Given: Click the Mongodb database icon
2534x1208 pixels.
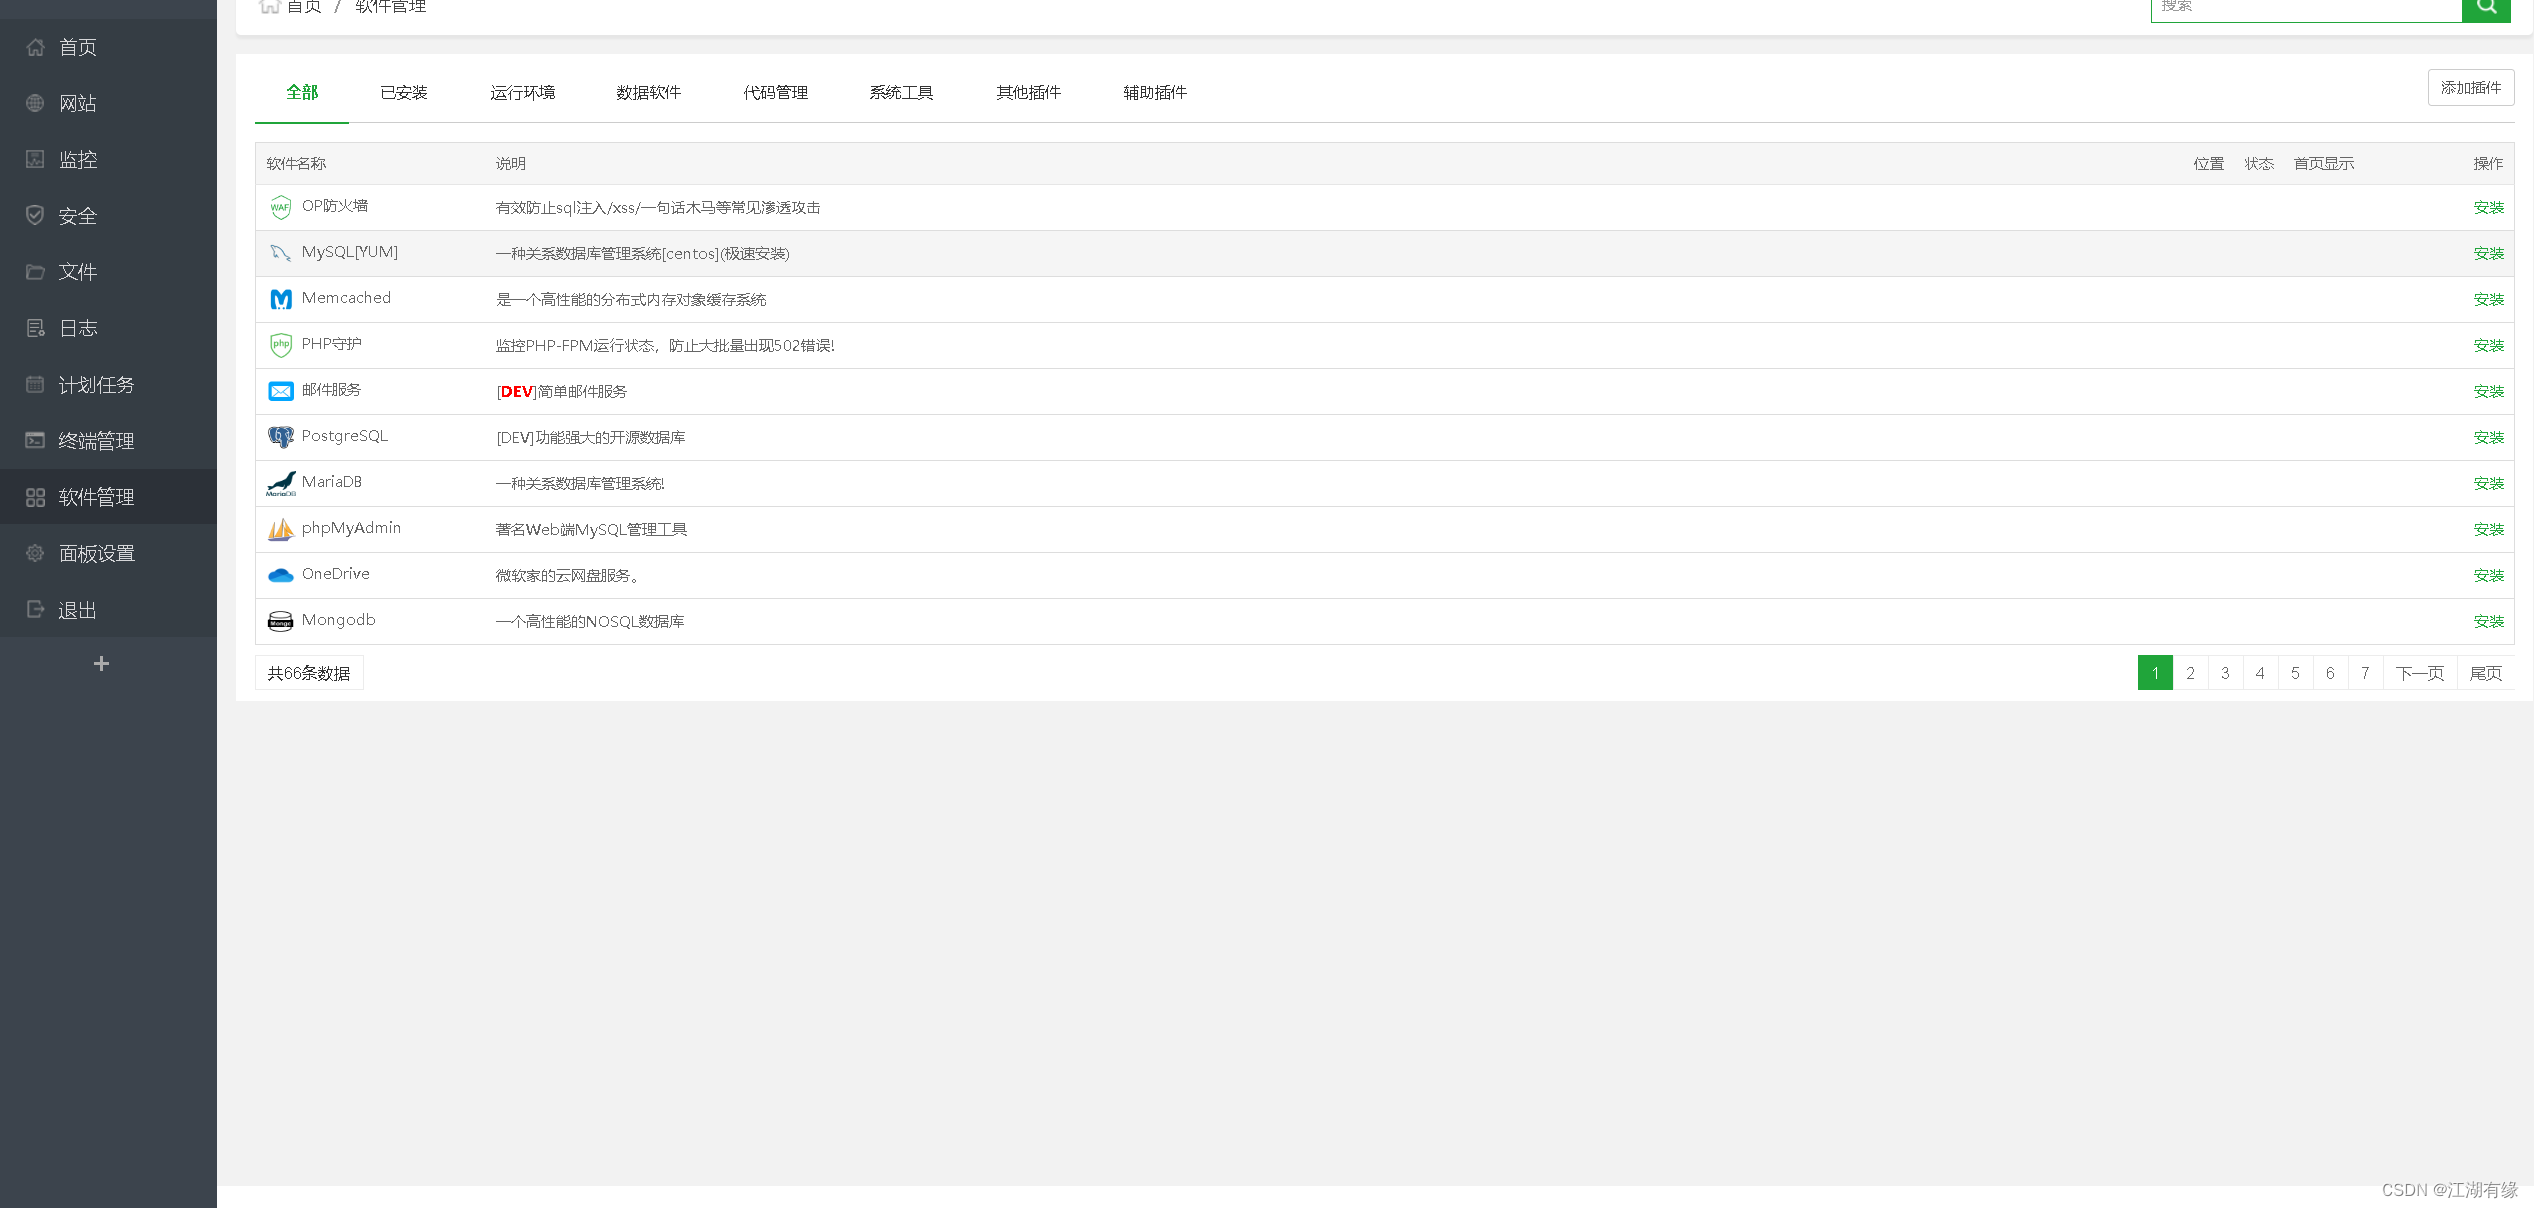Looking at the screenshot, I should [x=281, y=621].
